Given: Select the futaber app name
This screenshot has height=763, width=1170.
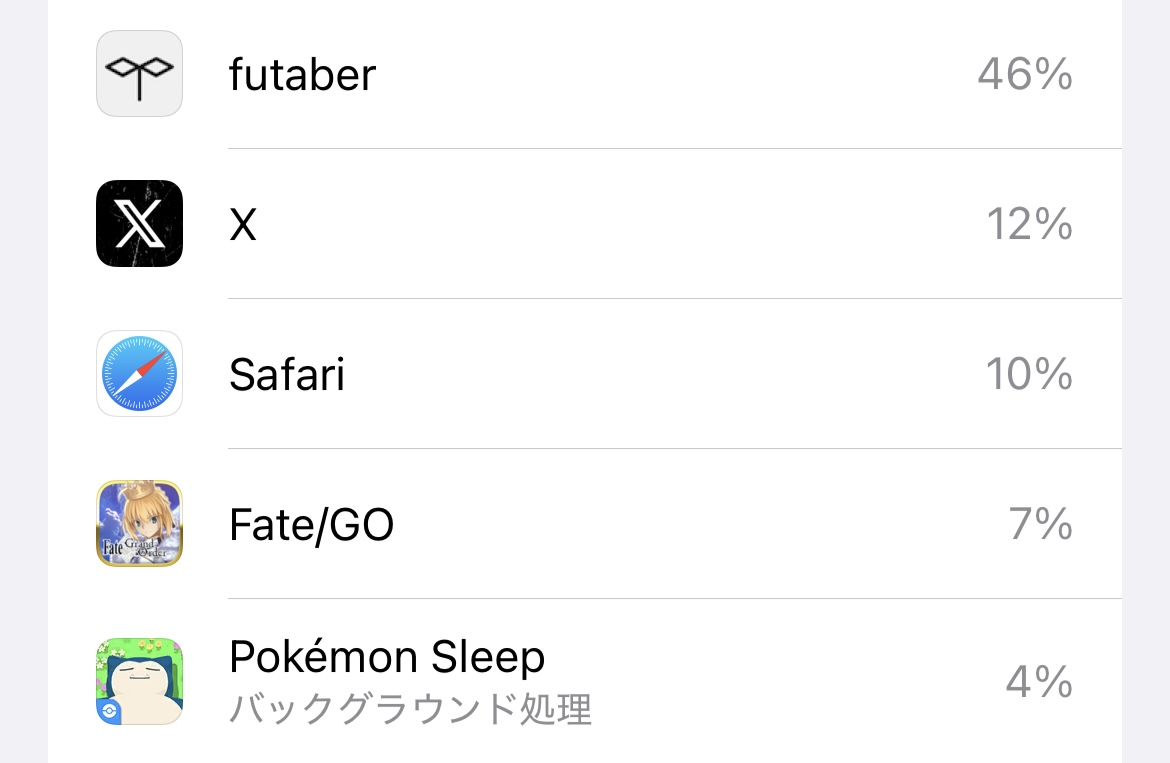Looking at the screenshot, I should pos(302,75).
